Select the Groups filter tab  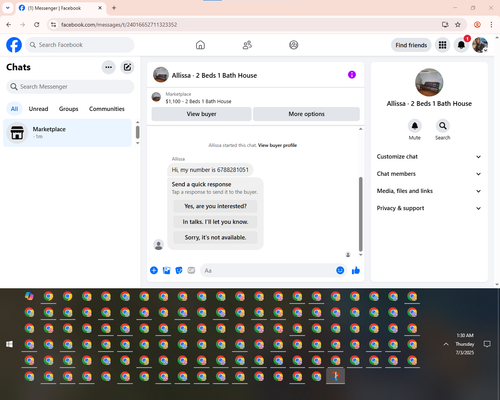(x=68, y=109)
